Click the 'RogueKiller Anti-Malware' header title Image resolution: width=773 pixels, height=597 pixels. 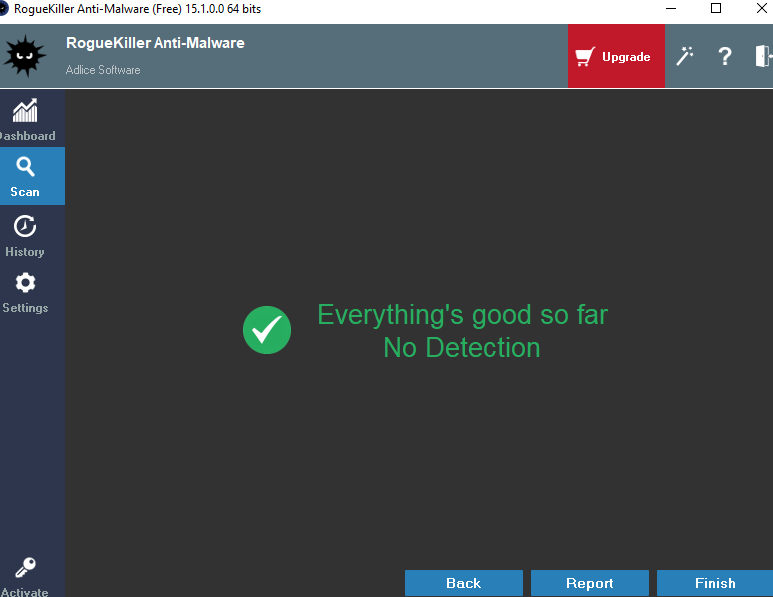coord(155,43)
